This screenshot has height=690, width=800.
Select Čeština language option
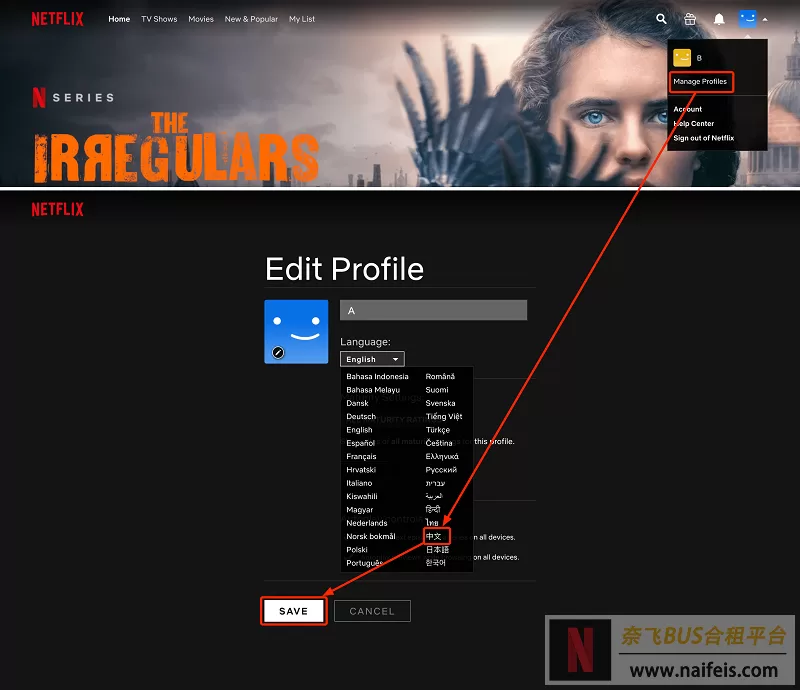pyautogui.click(x=439, y=443)
